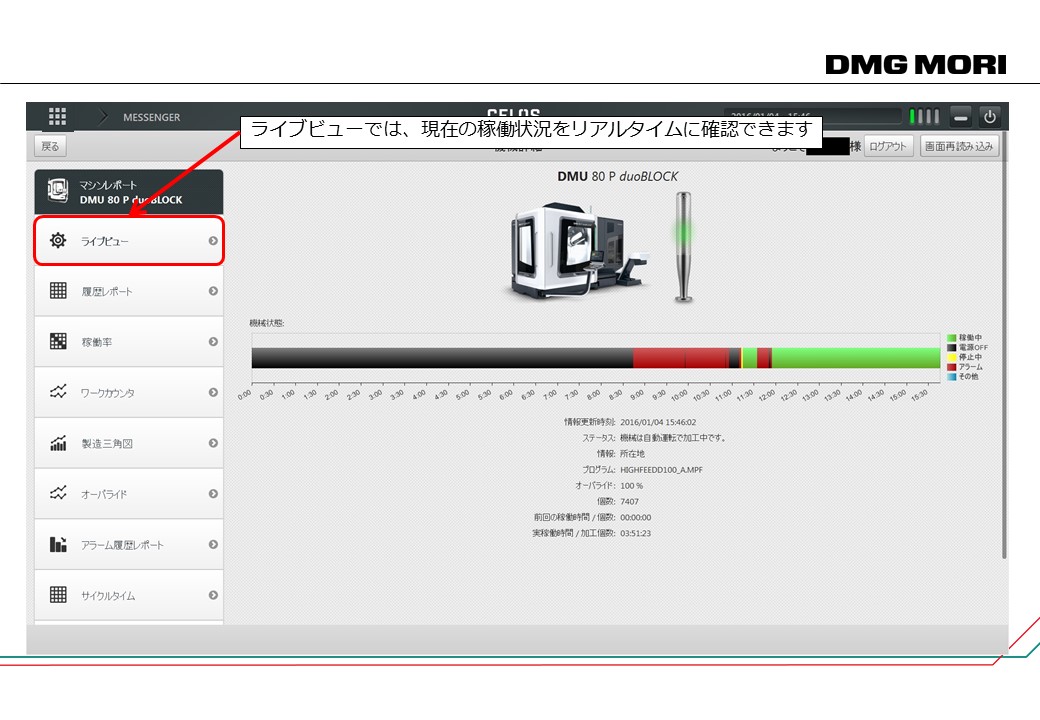Viewport: 1040px width, 720px height.
Task: Click the actual run time 03:51:23
Action: pyautogui.click(x=635, y=534)
